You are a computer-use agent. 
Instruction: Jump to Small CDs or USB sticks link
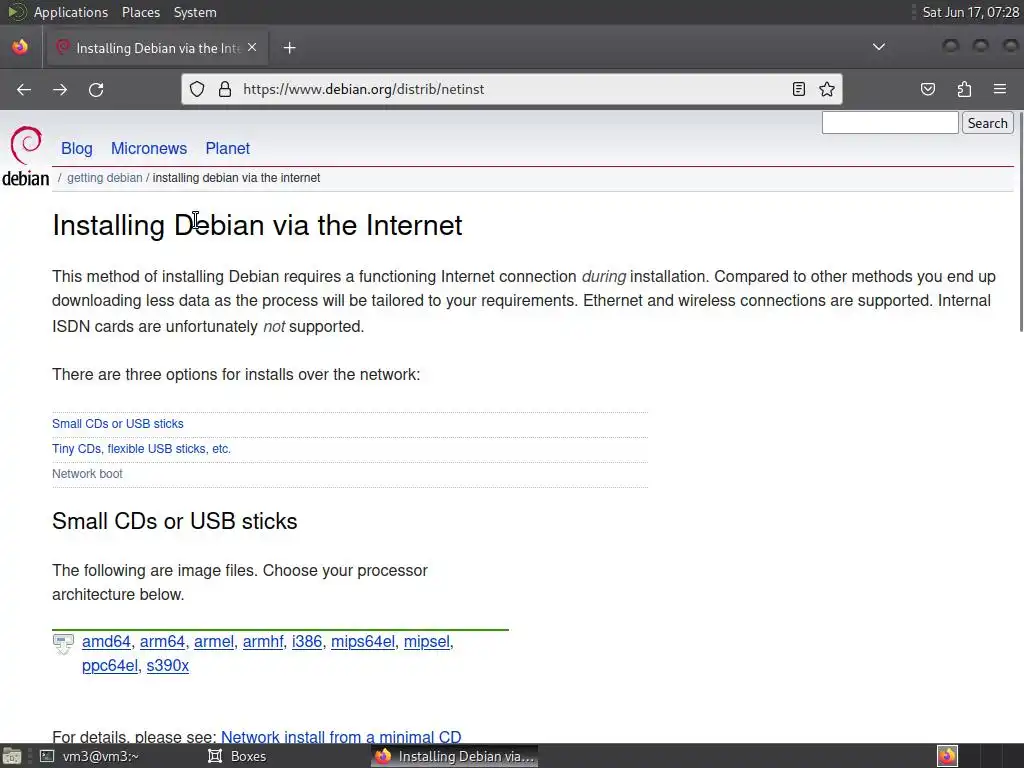[118, 424]
